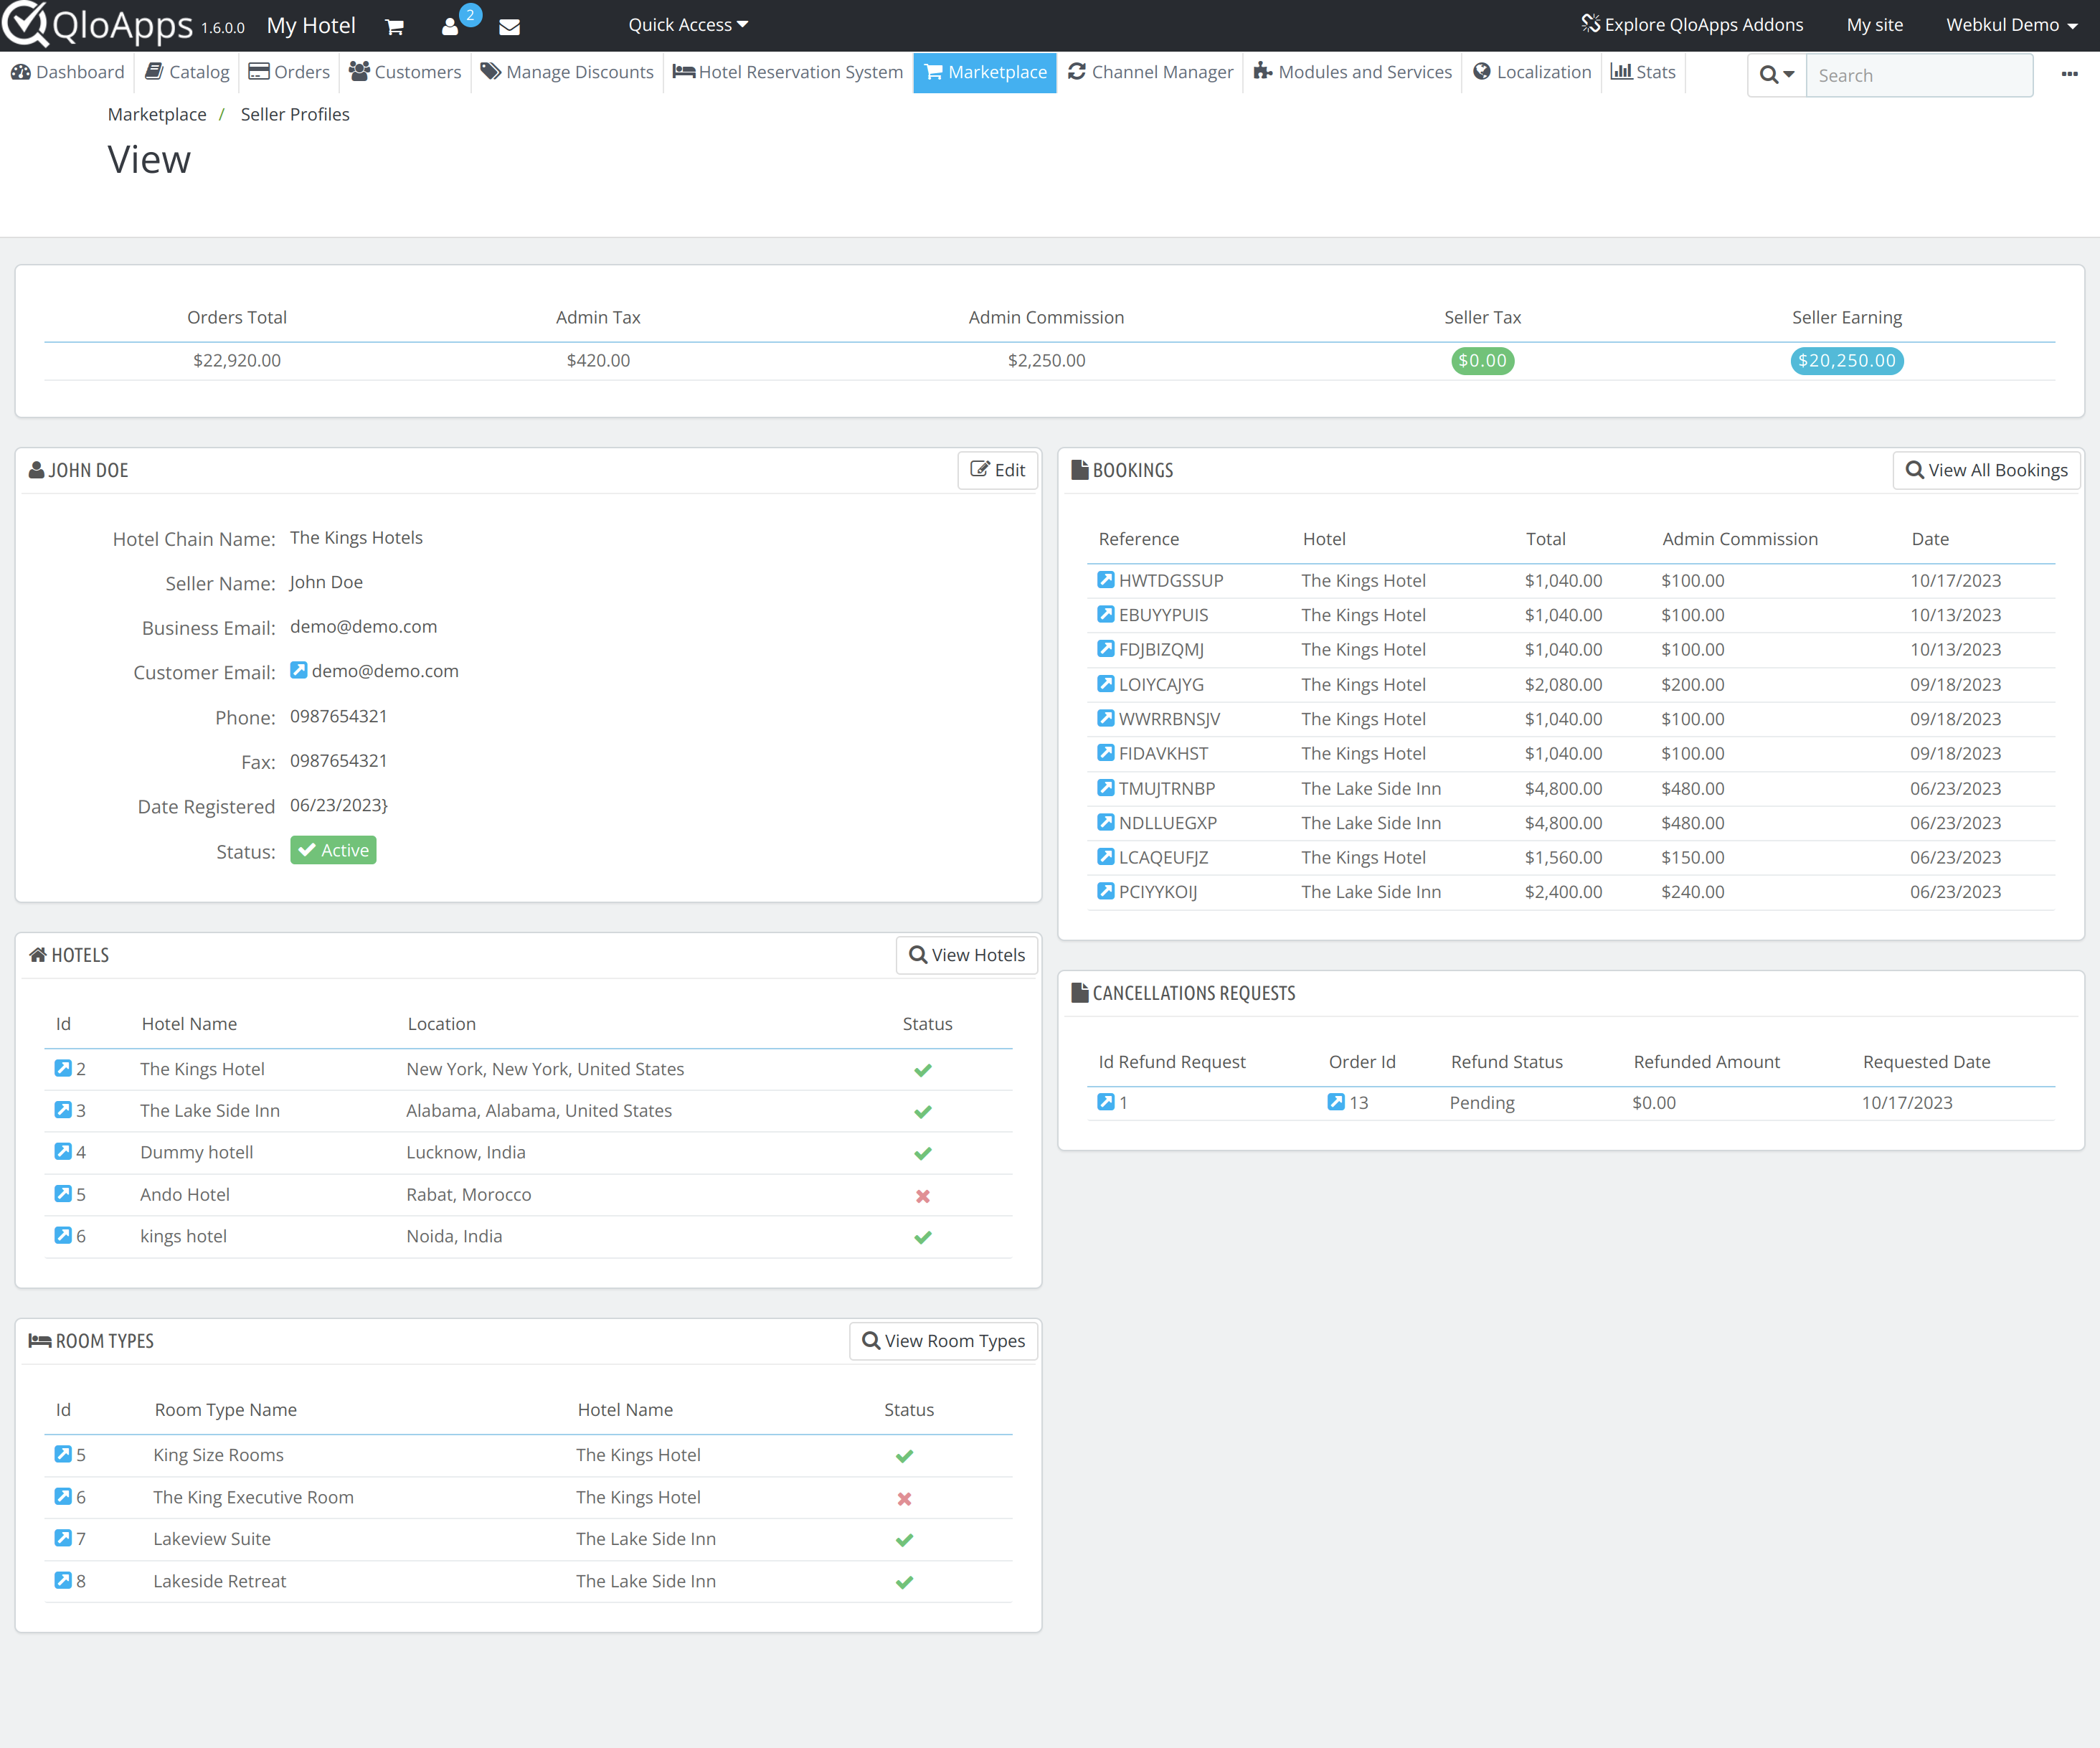Open link icon for booking EBUYYPUIS
This screenshot has height=1748, width=2100.
[x=1105, y=614]
